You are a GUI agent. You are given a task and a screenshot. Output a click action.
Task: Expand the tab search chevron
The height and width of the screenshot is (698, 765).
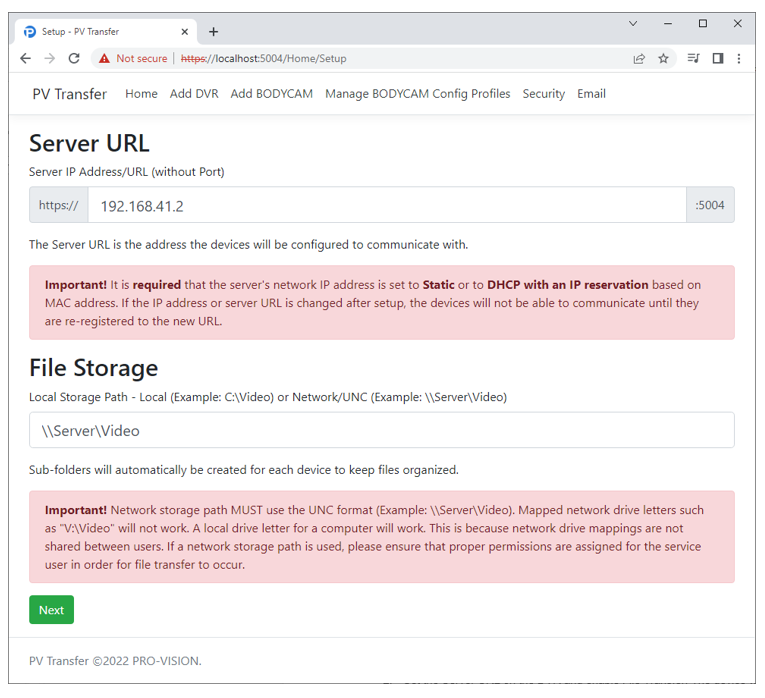tap(633, 23)
